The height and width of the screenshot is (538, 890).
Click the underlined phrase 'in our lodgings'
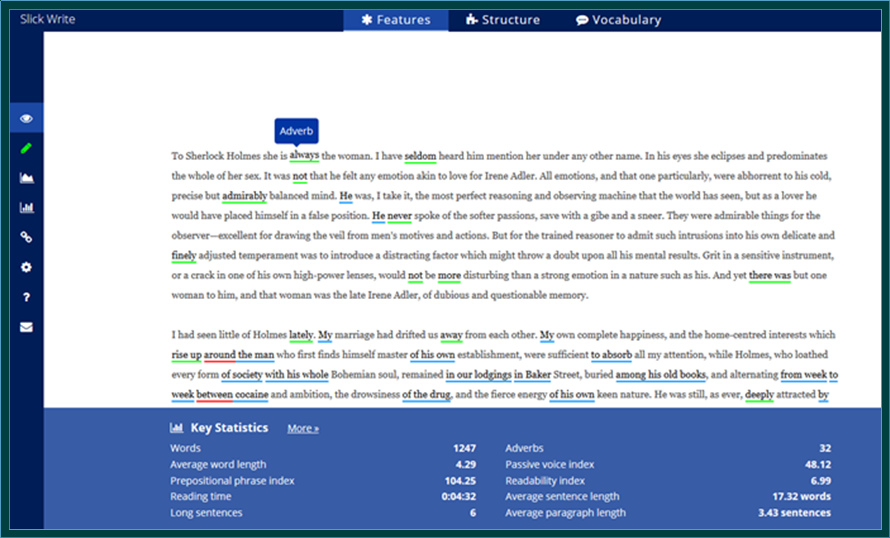coord(478,375)
